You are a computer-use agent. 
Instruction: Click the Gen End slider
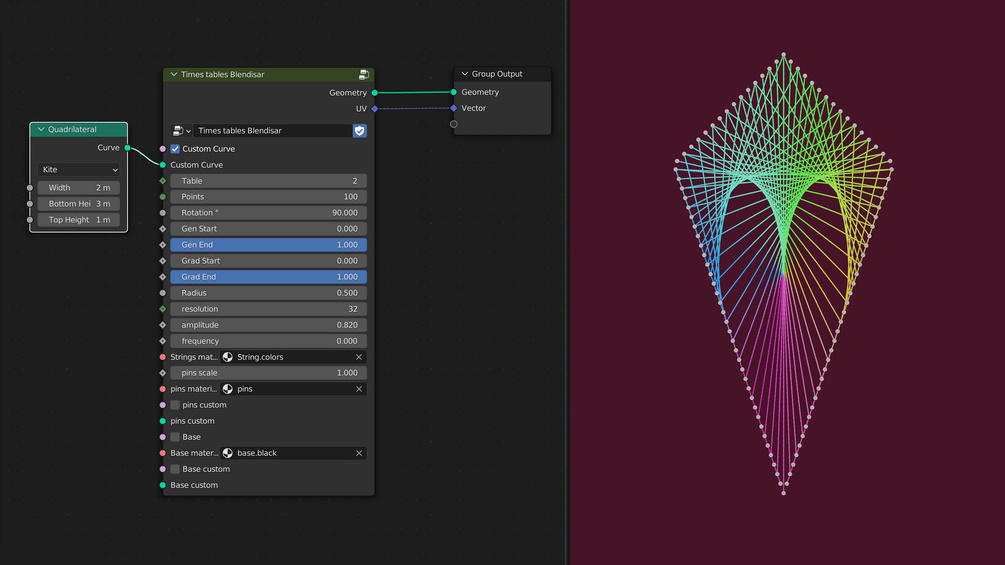tap(269, 245)
